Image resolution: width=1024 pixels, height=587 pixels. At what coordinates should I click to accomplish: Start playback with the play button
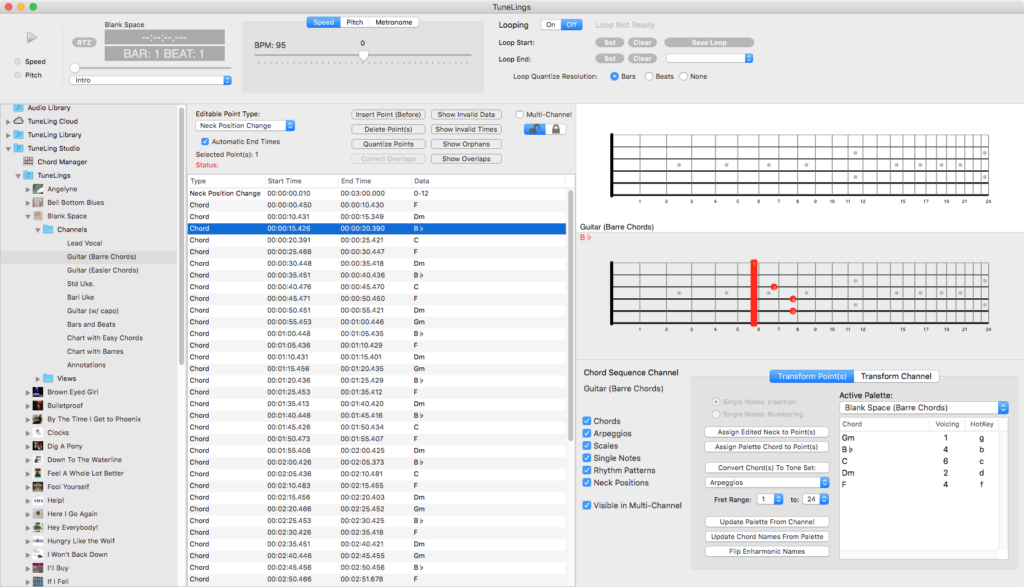pyautogui.click(x=32, y=37)
